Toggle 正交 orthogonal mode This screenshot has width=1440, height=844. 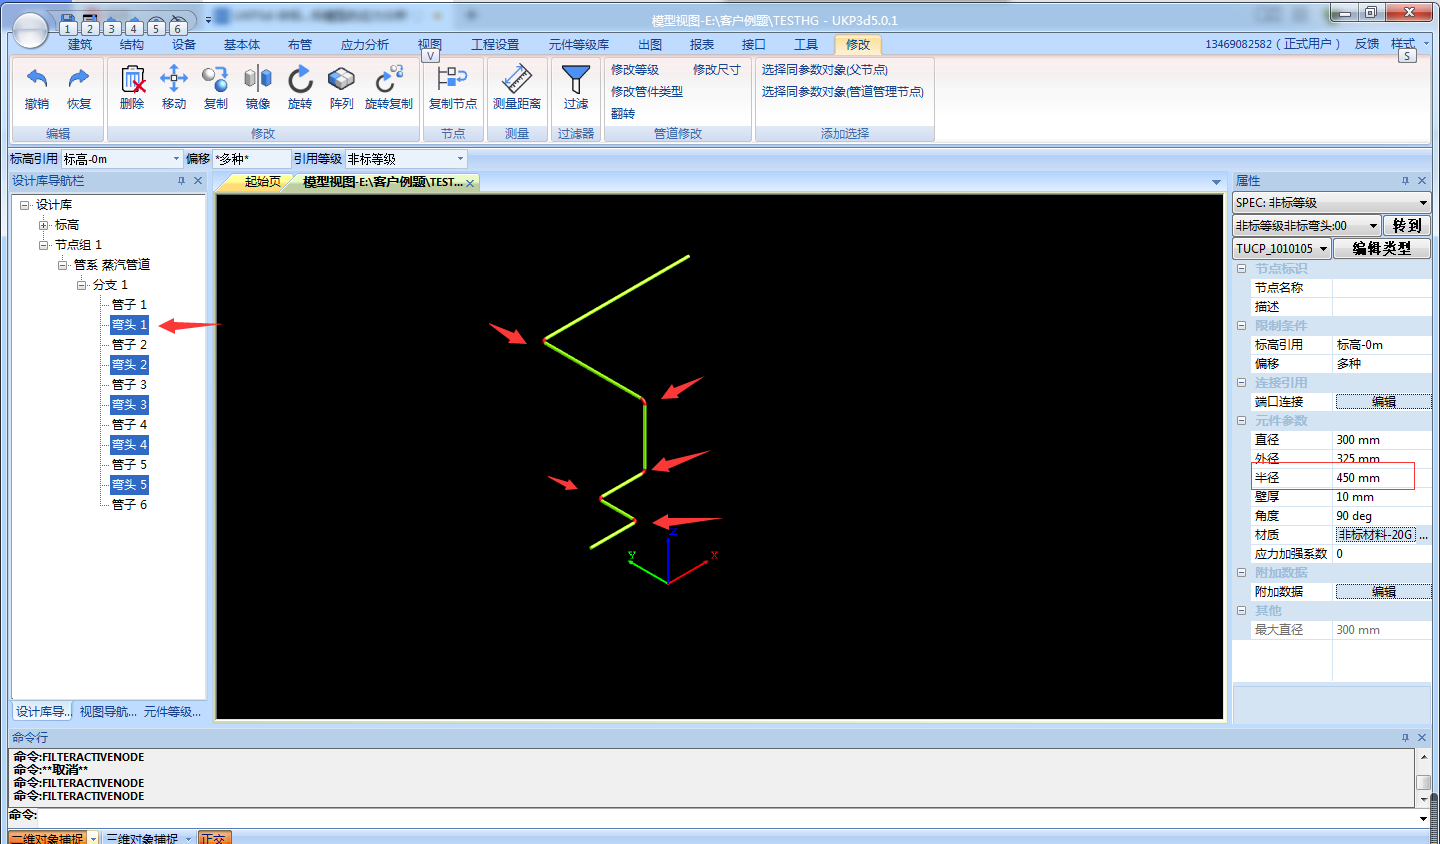213,838
